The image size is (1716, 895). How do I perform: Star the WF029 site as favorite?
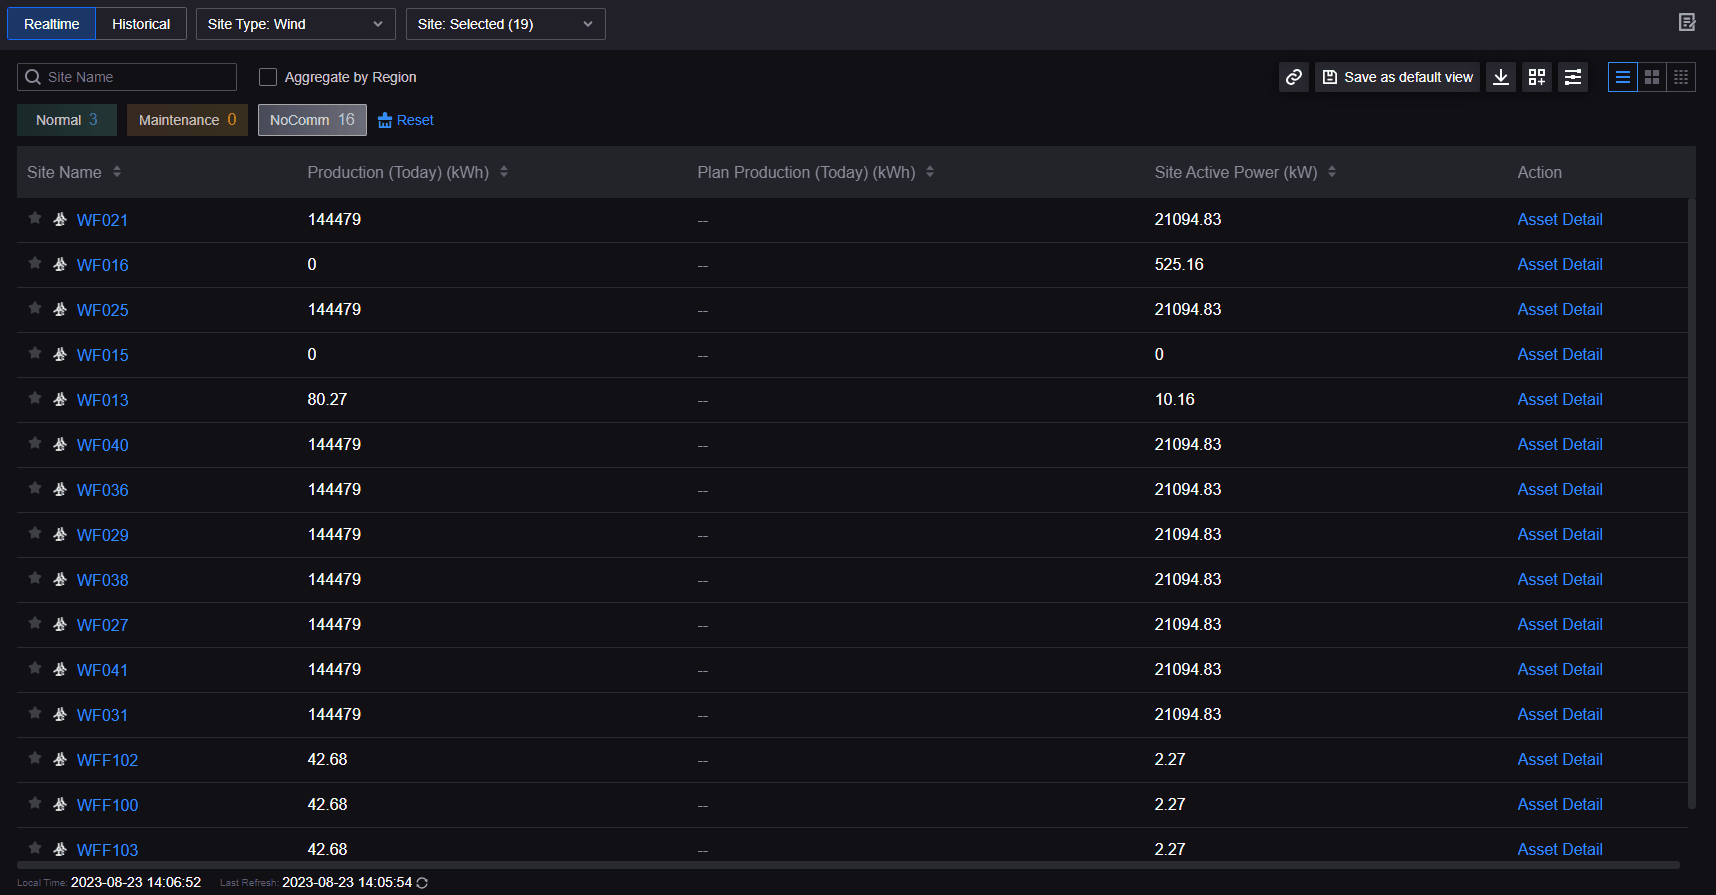pos(35,533)
